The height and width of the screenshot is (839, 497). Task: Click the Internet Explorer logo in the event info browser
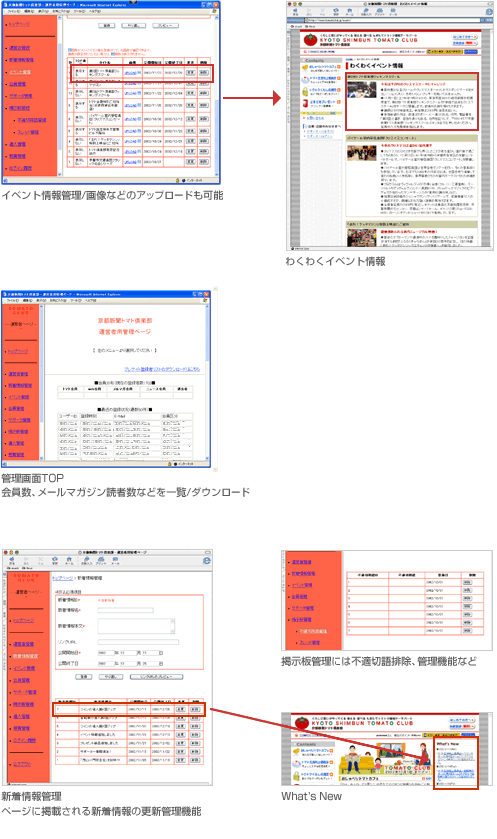coord(489,11)
